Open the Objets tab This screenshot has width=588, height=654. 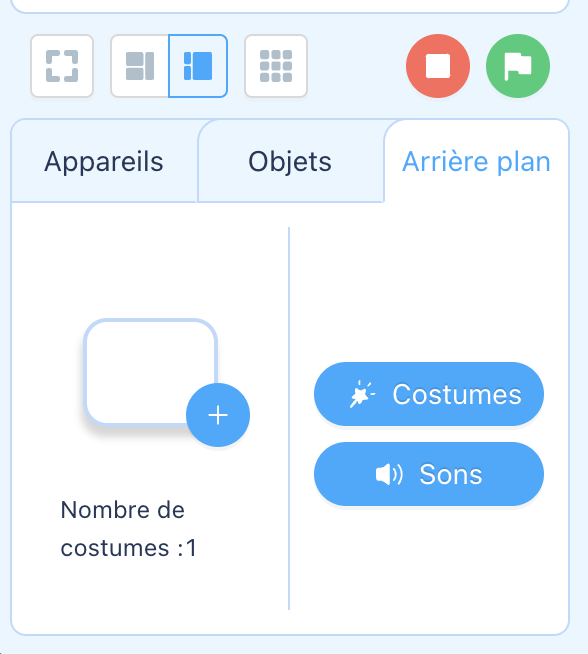pos(290,161)
